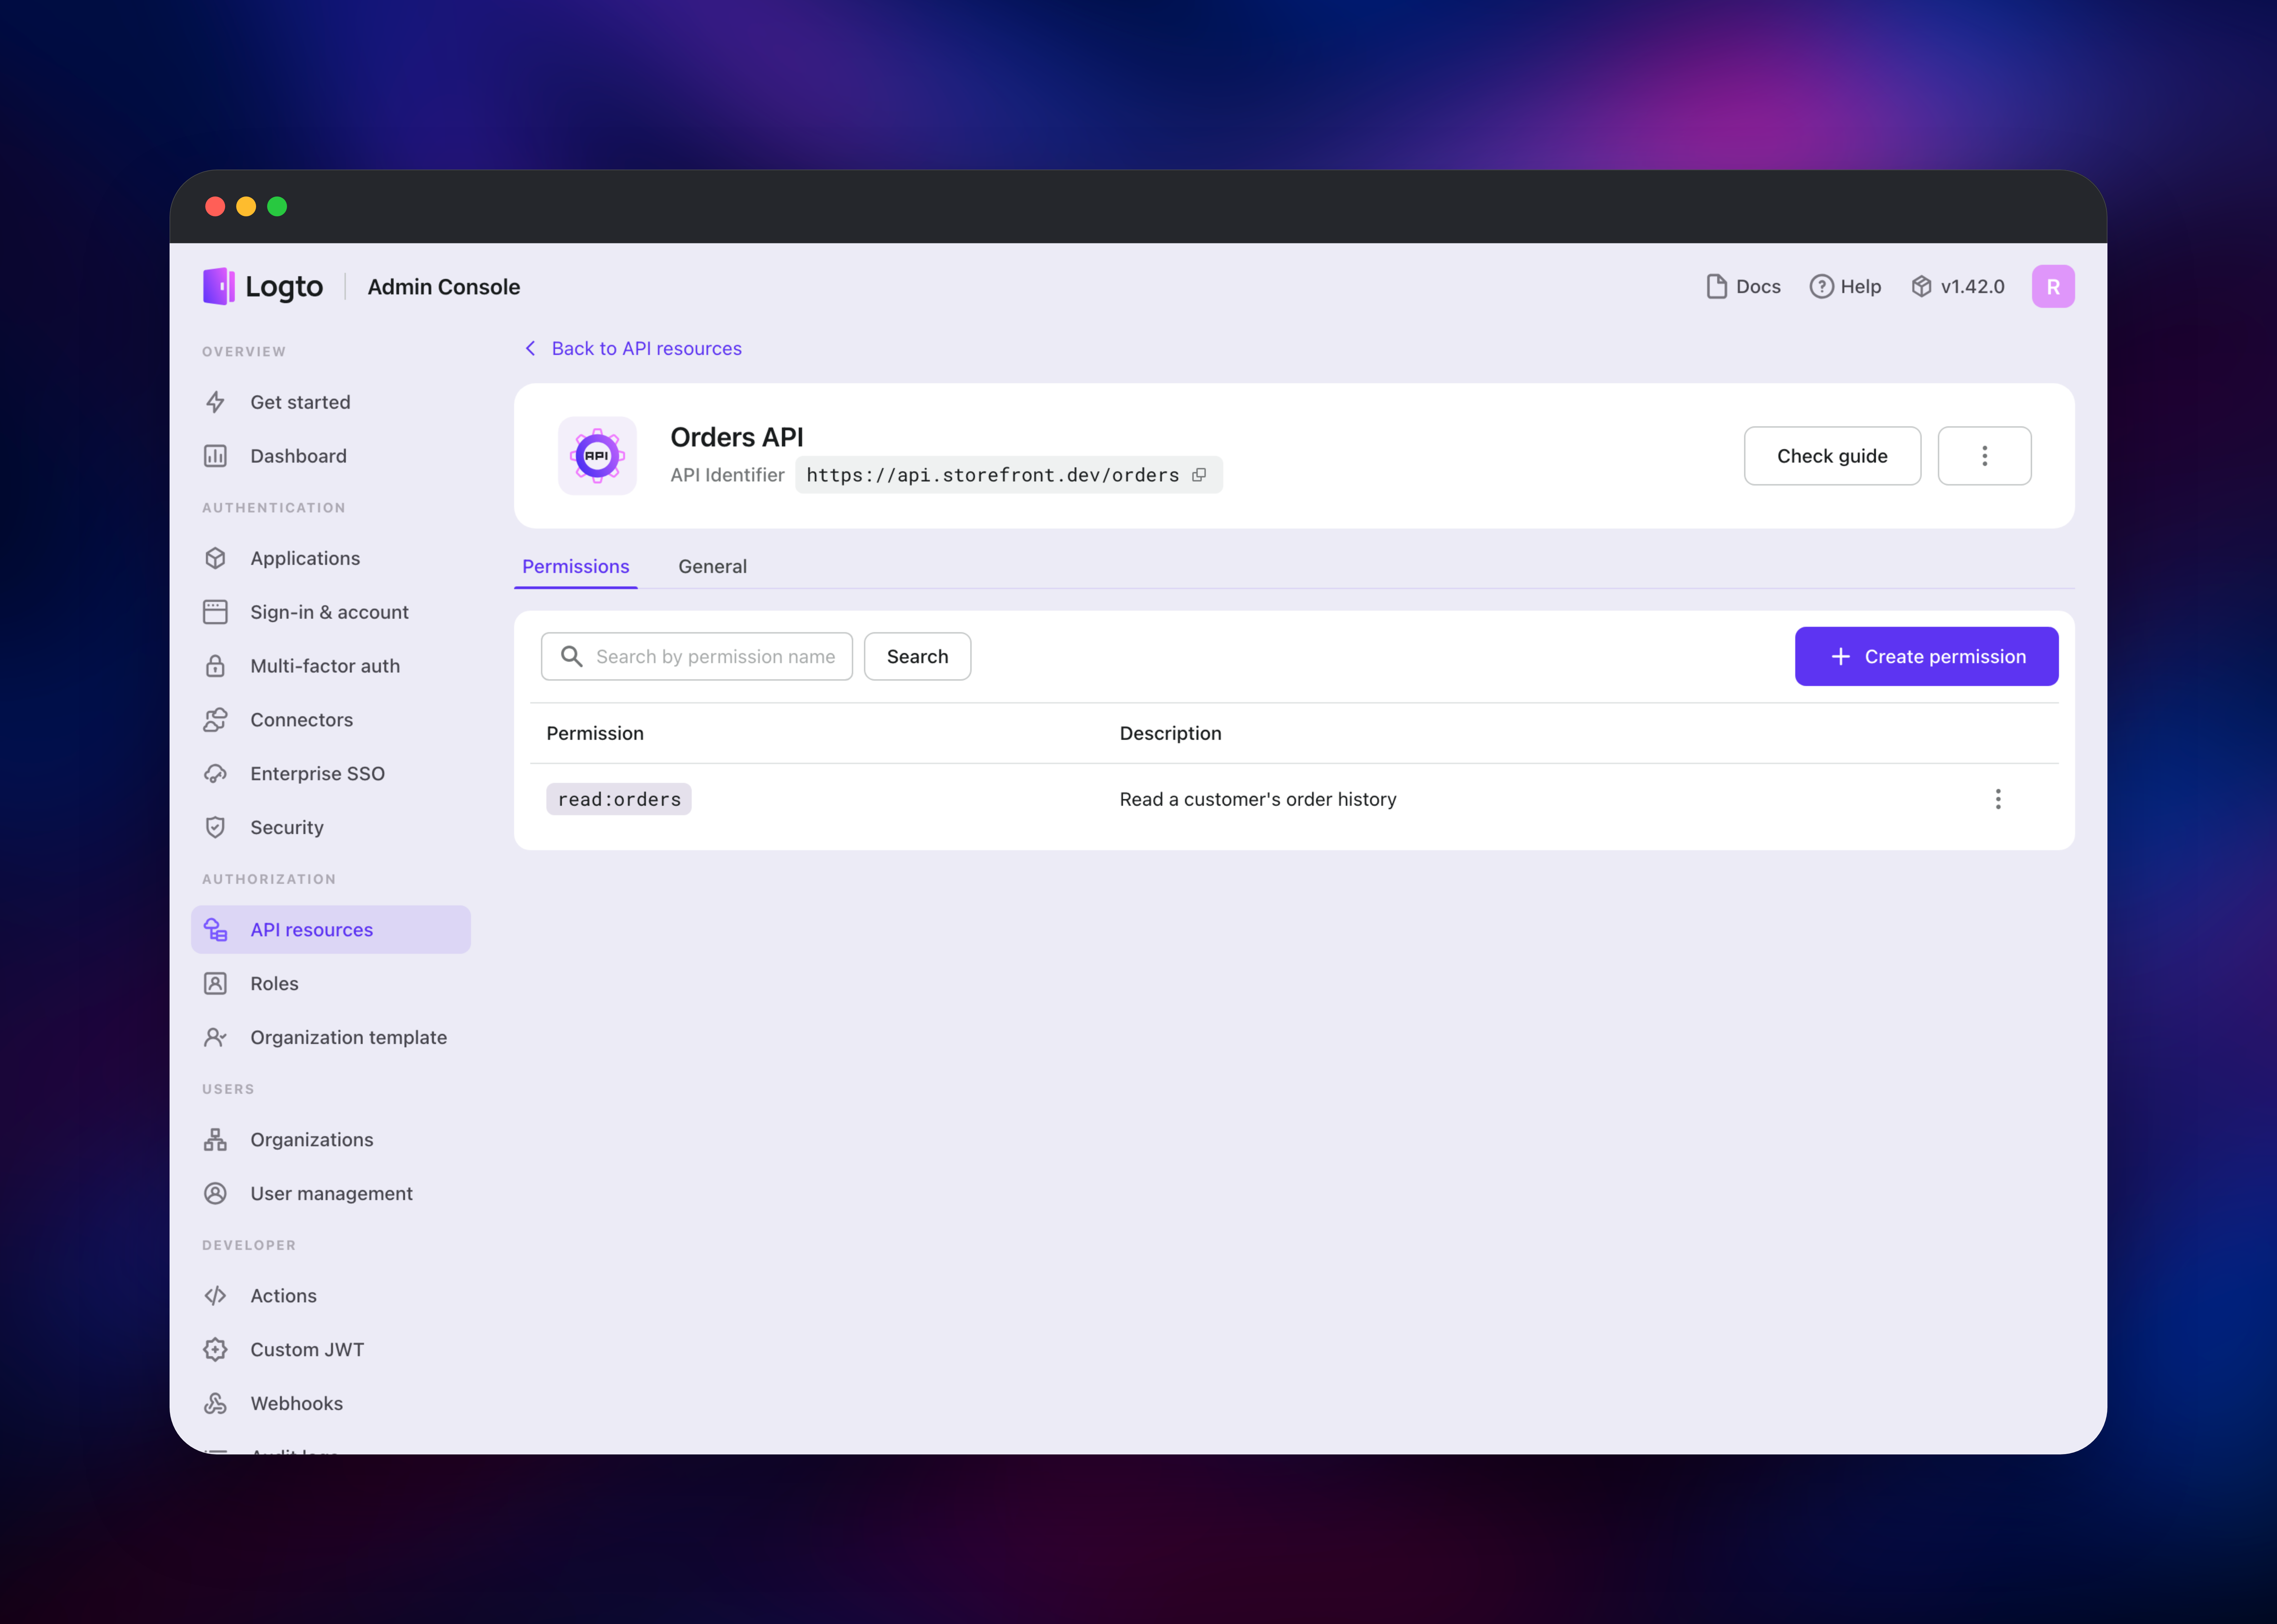Click the back chevron arrow icon

[x=530, y=348]
